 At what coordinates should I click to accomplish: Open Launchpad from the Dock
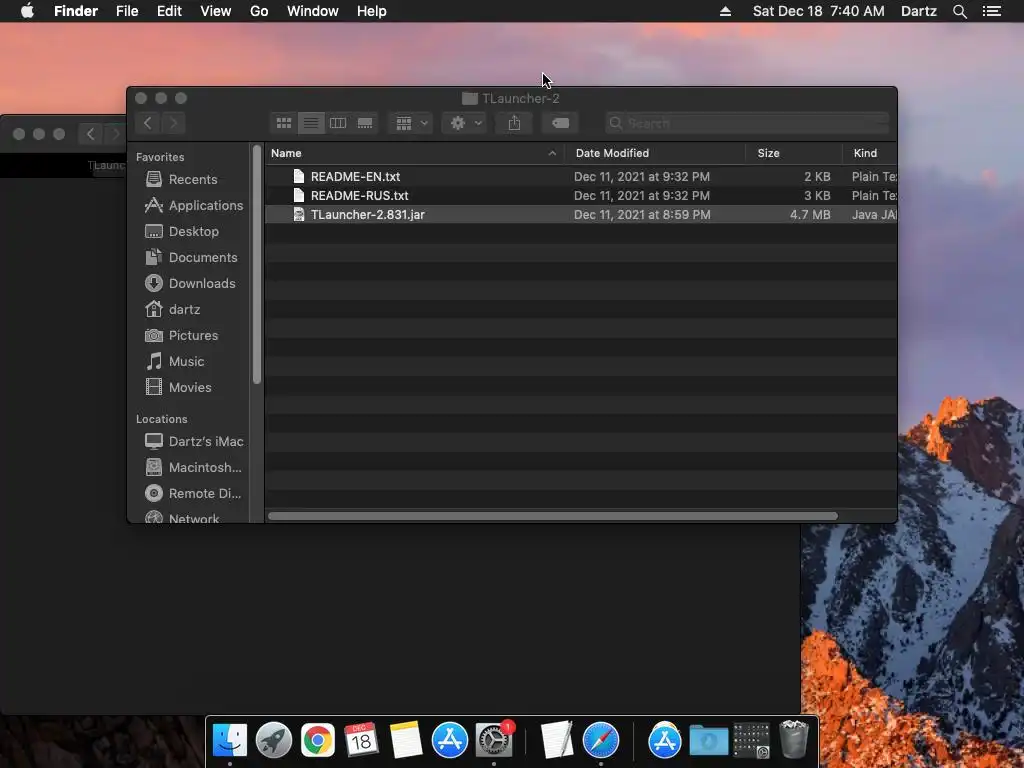[x=274, y=740]
